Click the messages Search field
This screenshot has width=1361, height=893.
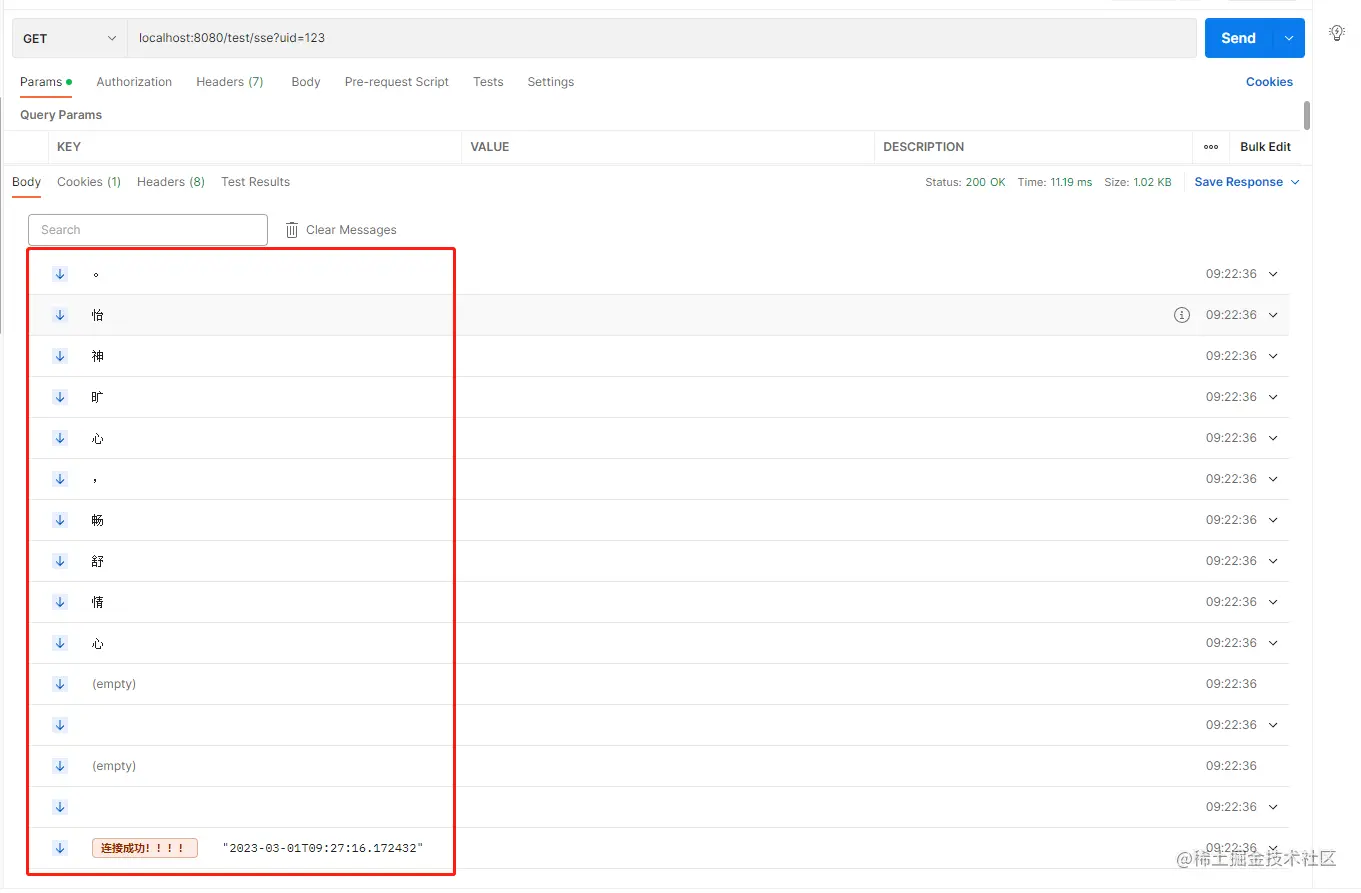tap(148, 230)
